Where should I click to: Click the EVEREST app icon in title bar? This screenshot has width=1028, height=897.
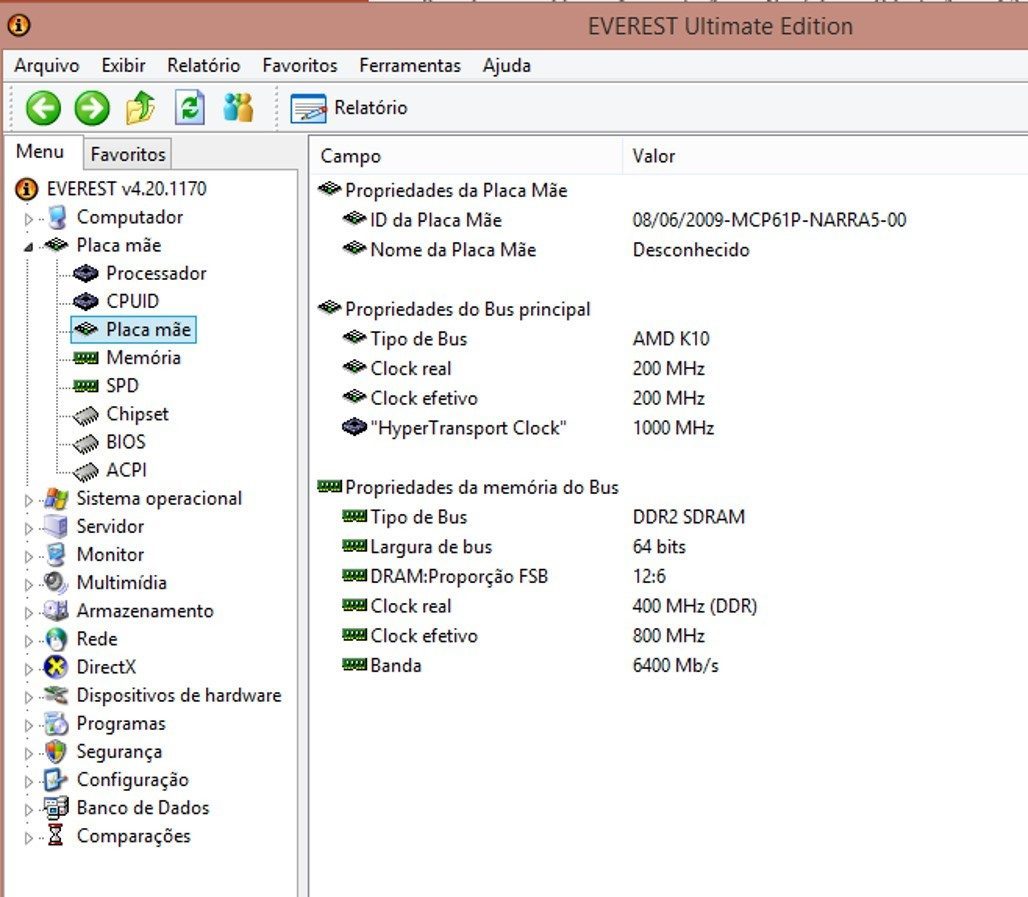(18, 26)
